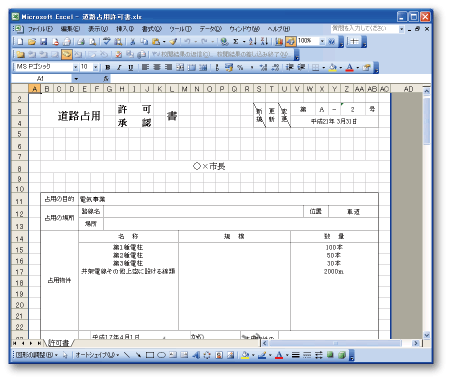This screenshot has width=450, height=380.
Task: Open print preview
Action: 92,42
